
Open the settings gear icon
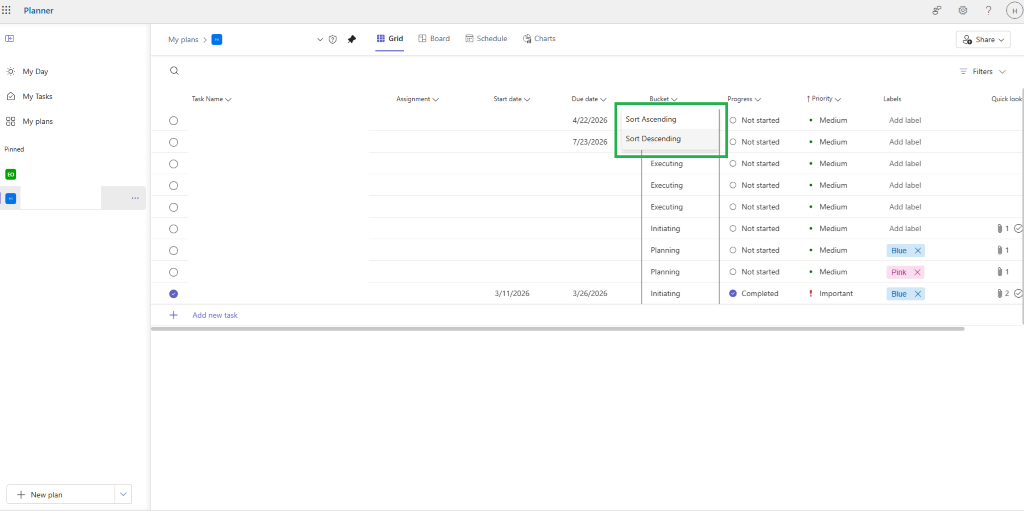(x=963, y=10)
